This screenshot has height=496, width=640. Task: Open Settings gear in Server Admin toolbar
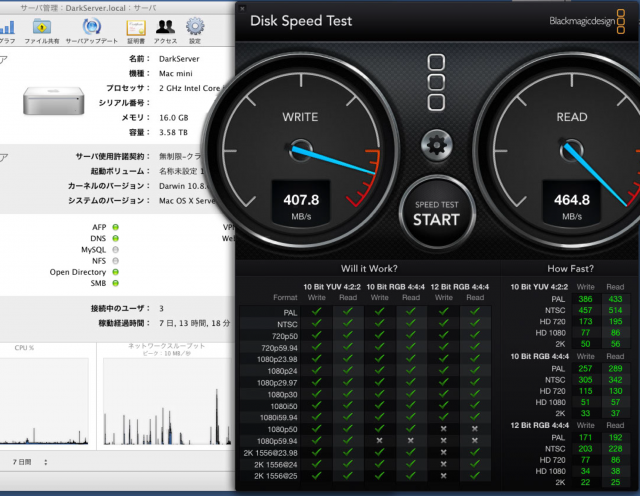click(195, 31)
